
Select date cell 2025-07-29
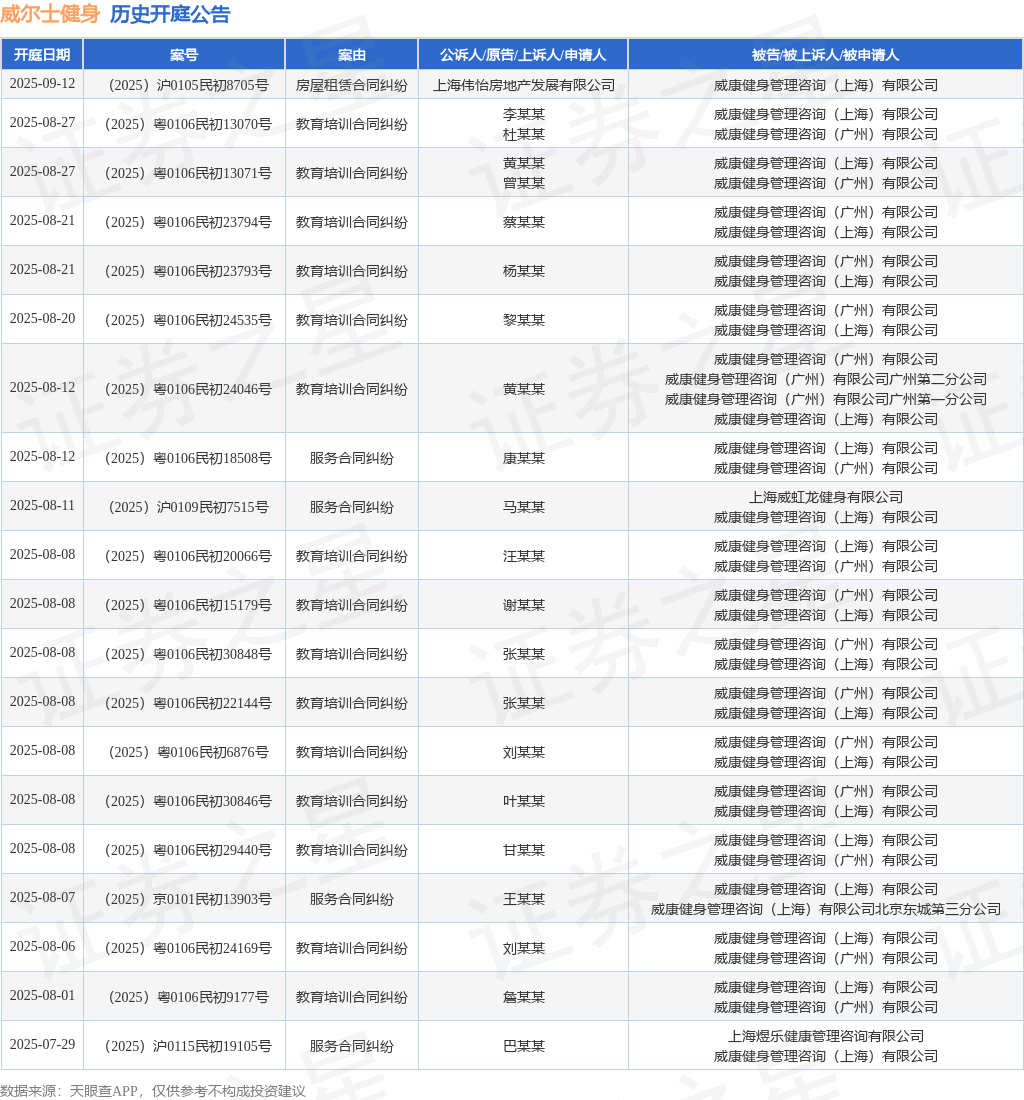[42, 1045]
